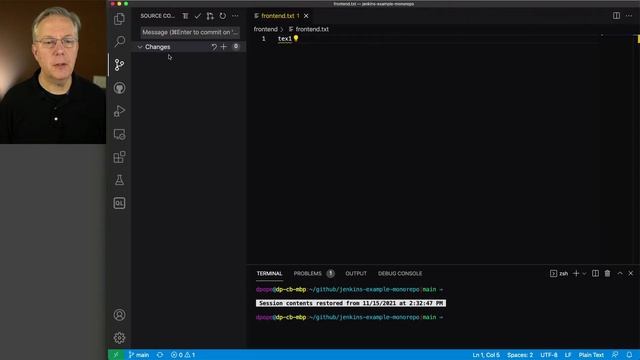This screenshot has width=640, height=360.
Task: Toggle view as tree in Source Control
Action: point(185,16)
